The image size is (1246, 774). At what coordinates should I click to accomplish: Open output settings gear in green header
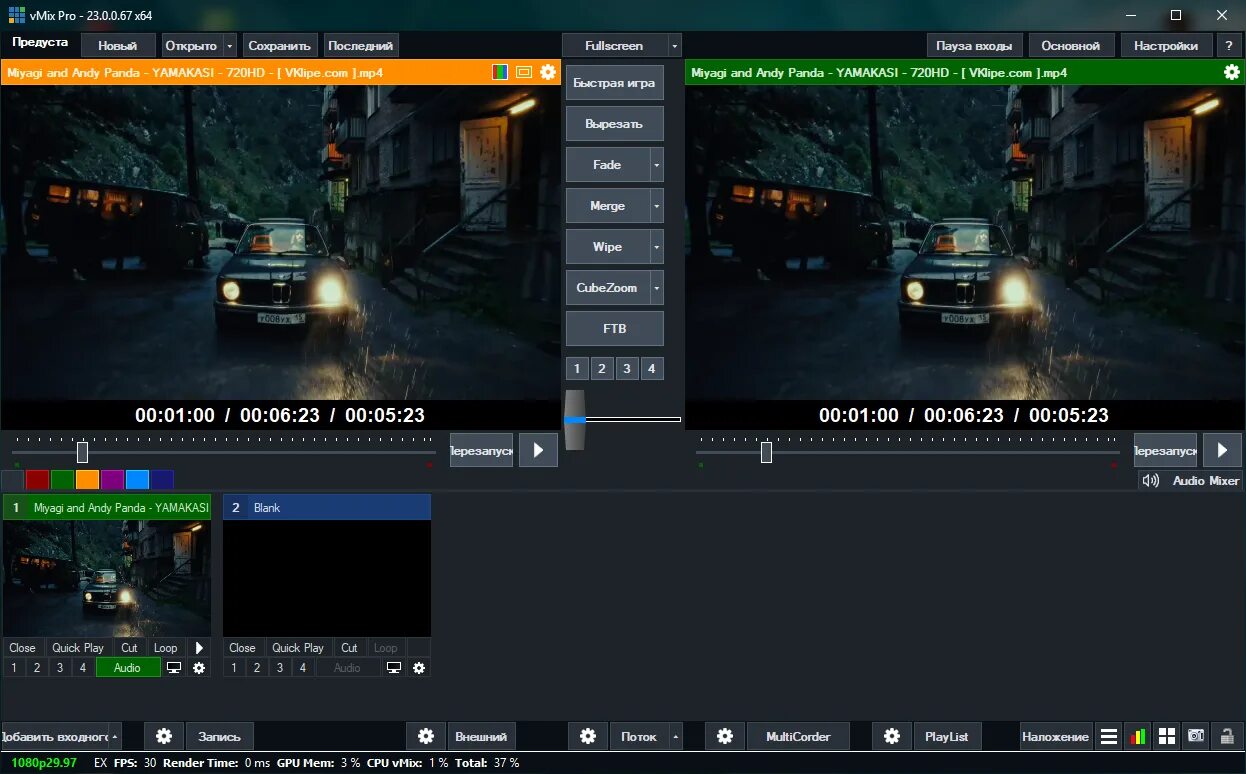1231,72
